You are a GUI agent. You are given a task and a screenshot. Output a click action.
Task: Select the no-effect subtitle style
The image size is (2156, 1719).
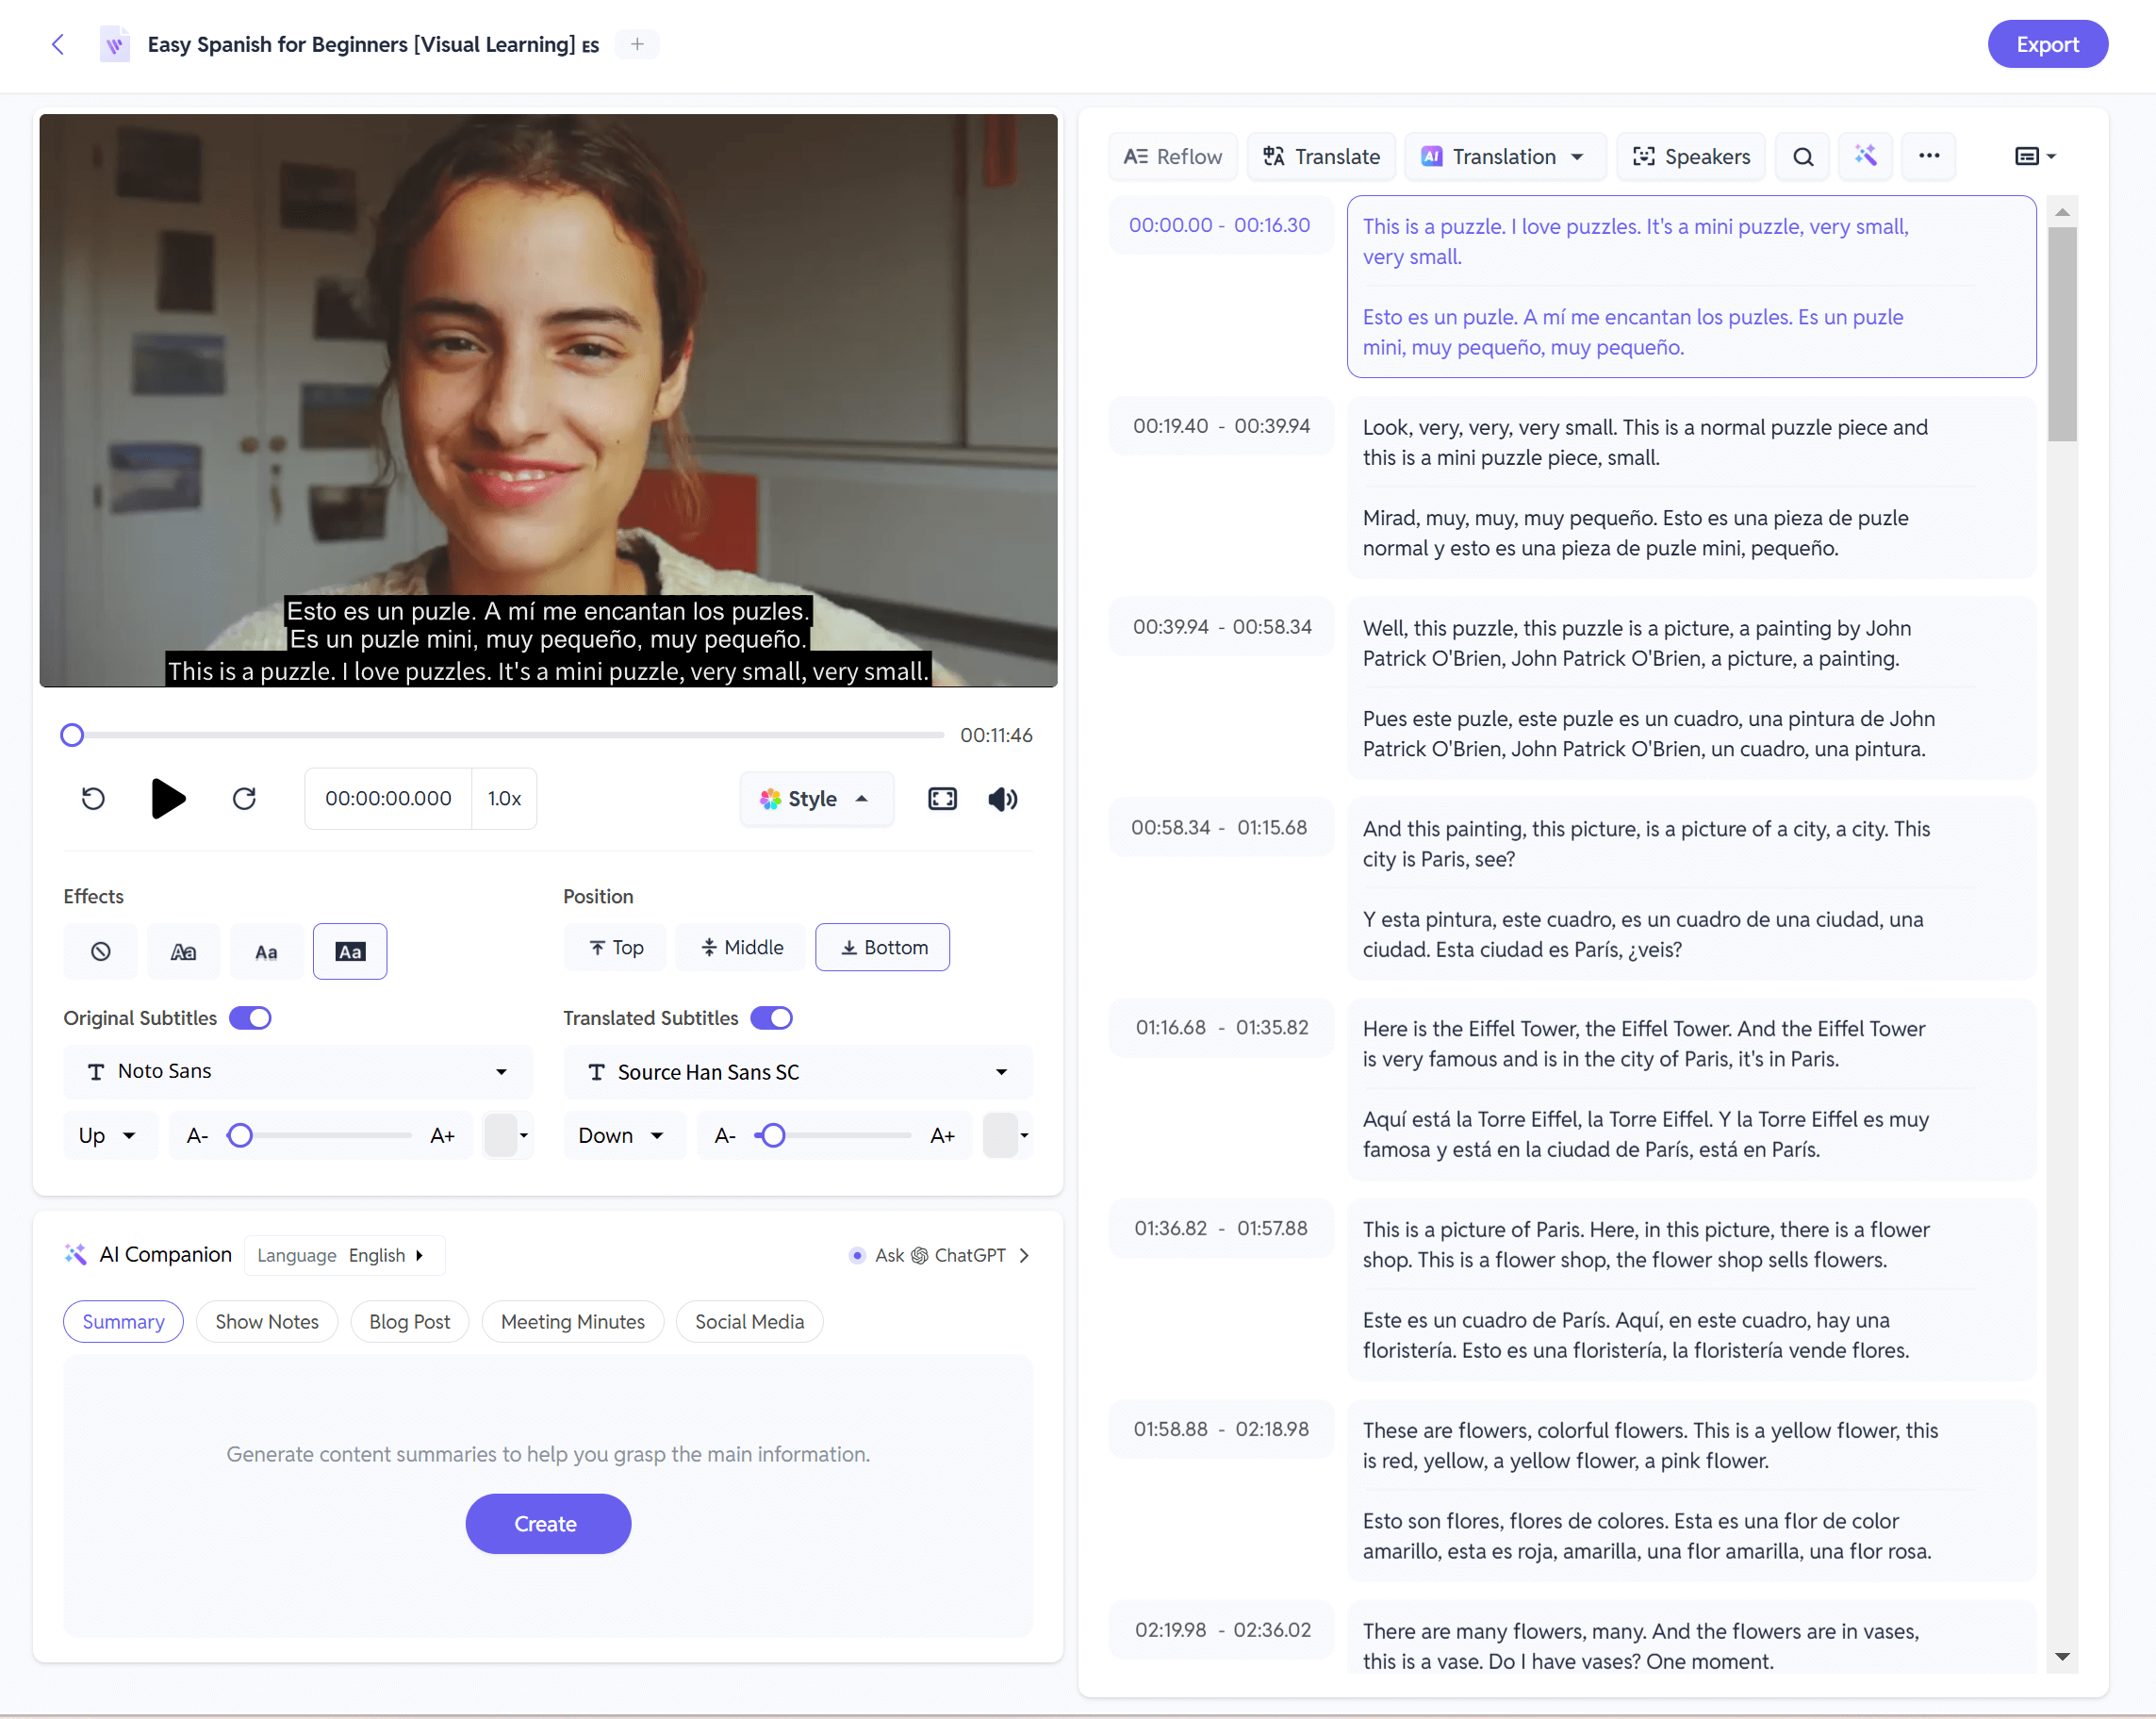point(100,951)
